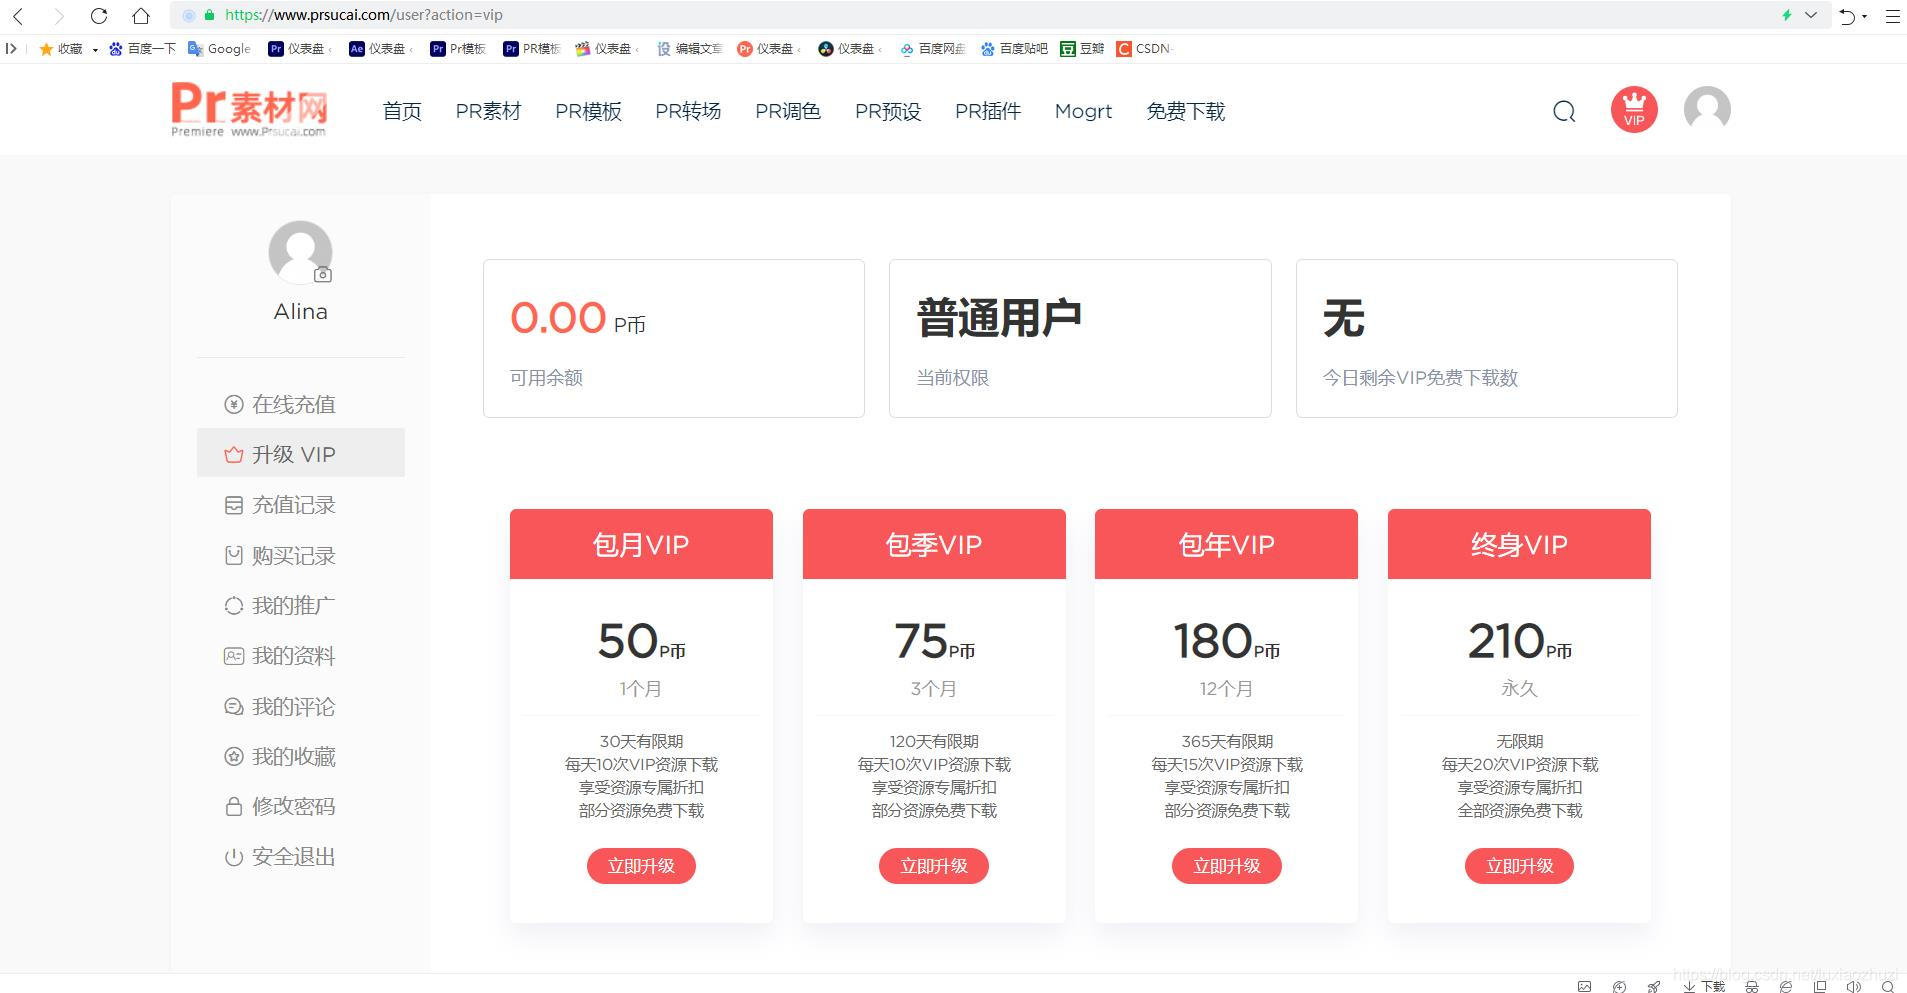Click the 今日剩余VIP免费下载数 card
Screen dimensions: 1907x993
pos(1487,338)
